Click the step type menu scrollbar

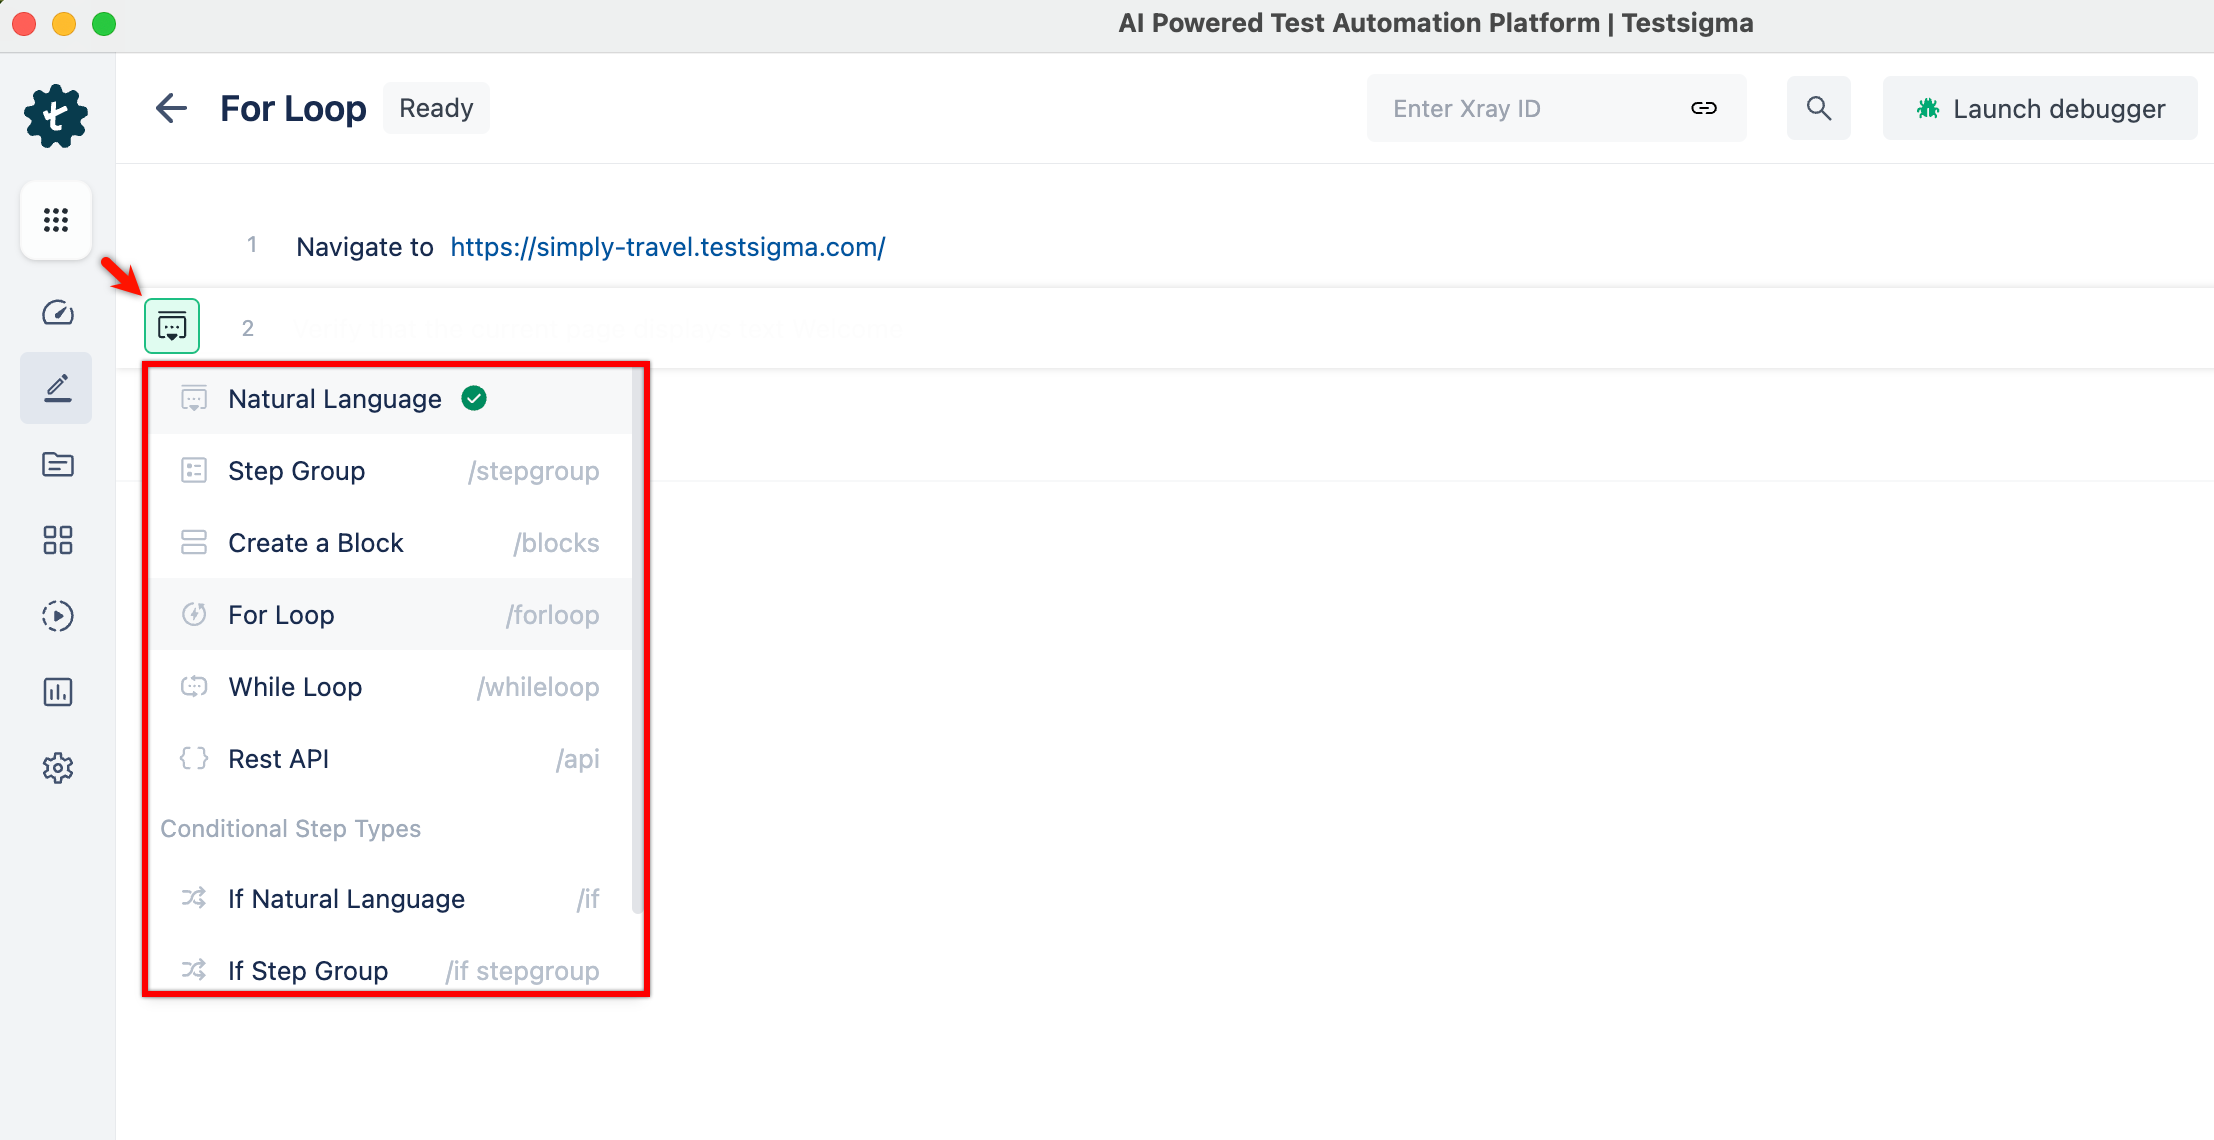pyautogui.click(x=637, y=641)
